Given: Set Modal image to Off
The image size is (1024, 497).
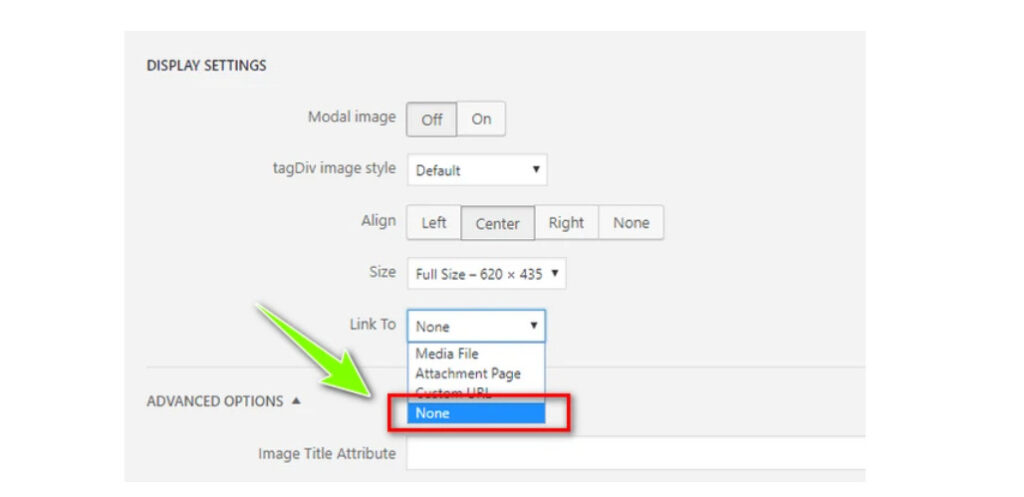Looking at the screenshot, I should (431, 119).
